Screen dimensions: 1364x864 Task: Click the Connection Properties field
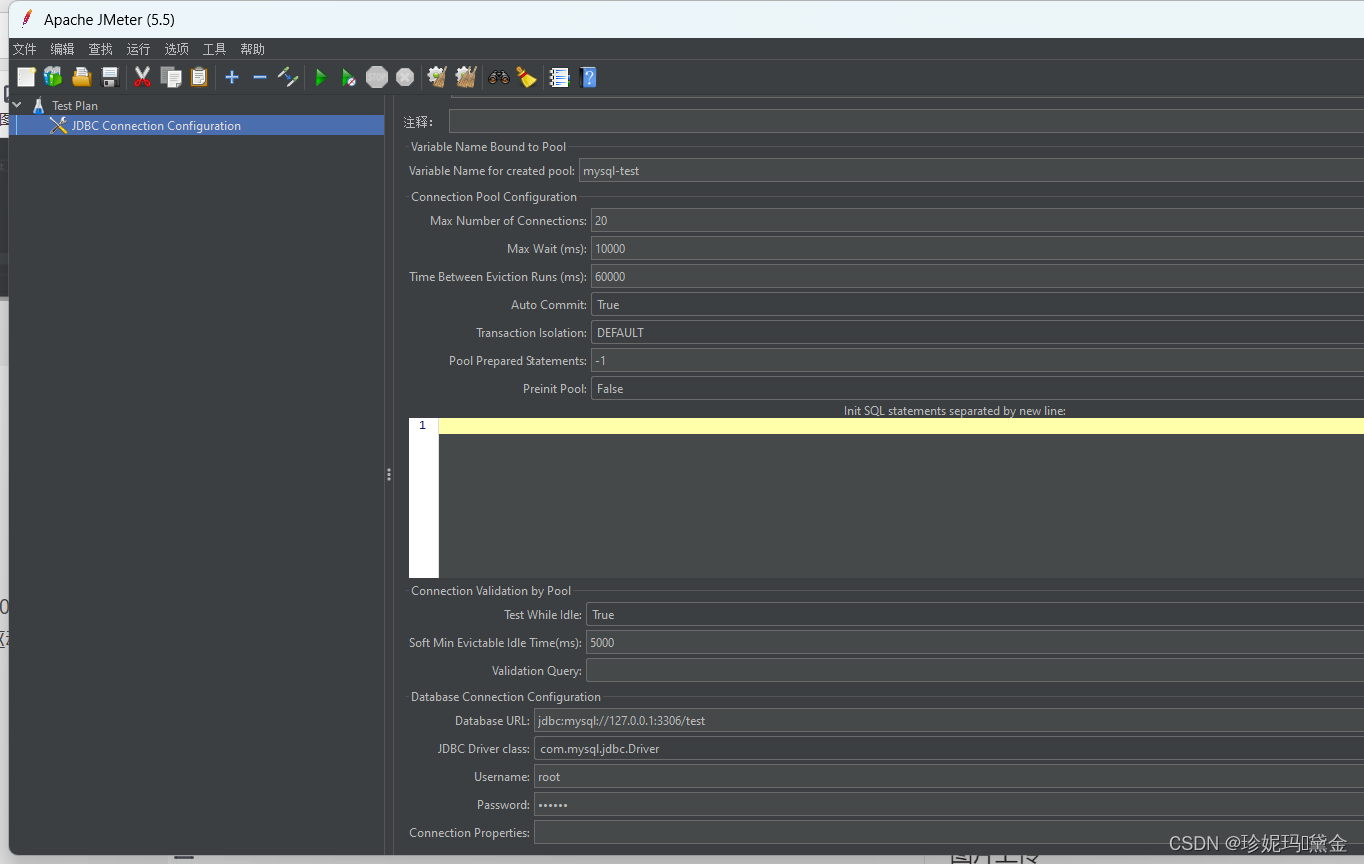[x=949, y=832]
